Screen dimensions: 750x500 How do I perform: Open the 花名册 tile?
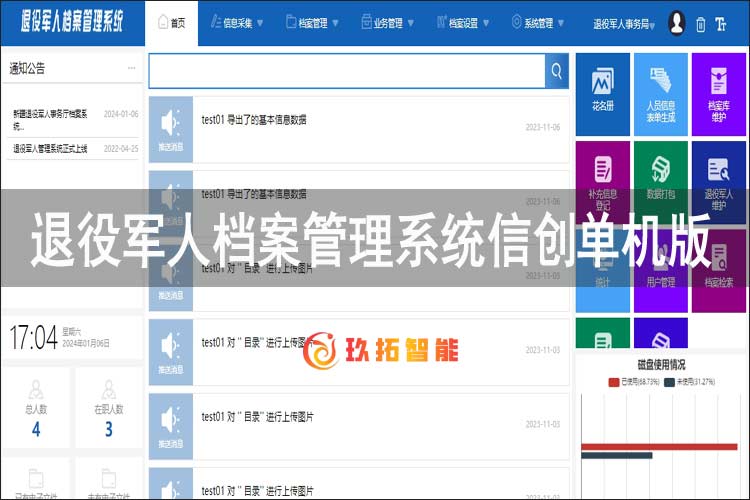[x=603, y=94]
